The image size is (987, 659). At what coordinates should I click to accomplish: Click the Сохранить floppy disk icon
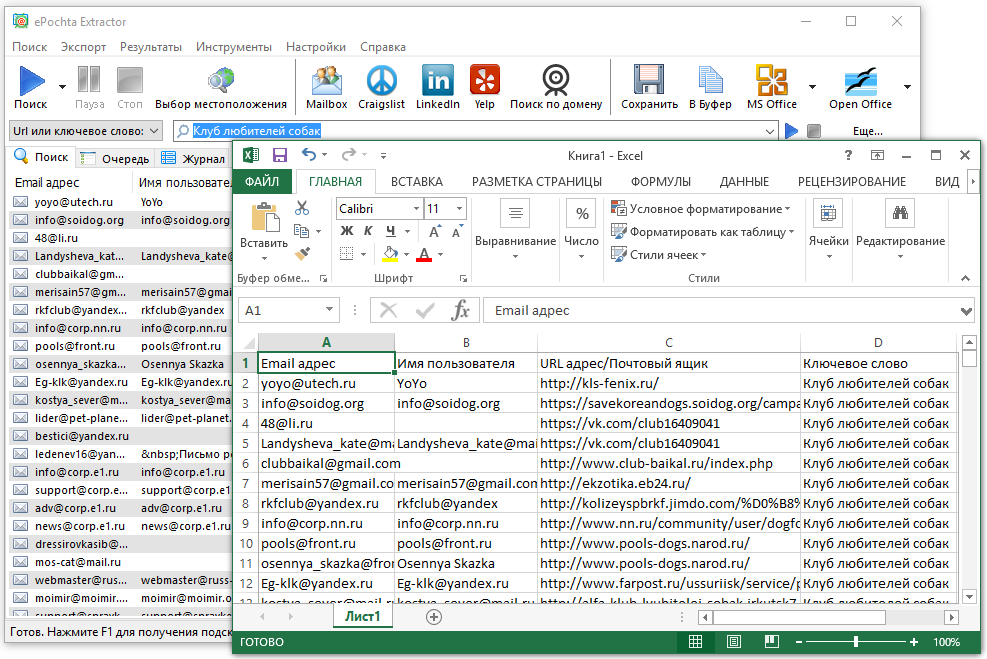(649, 81)
